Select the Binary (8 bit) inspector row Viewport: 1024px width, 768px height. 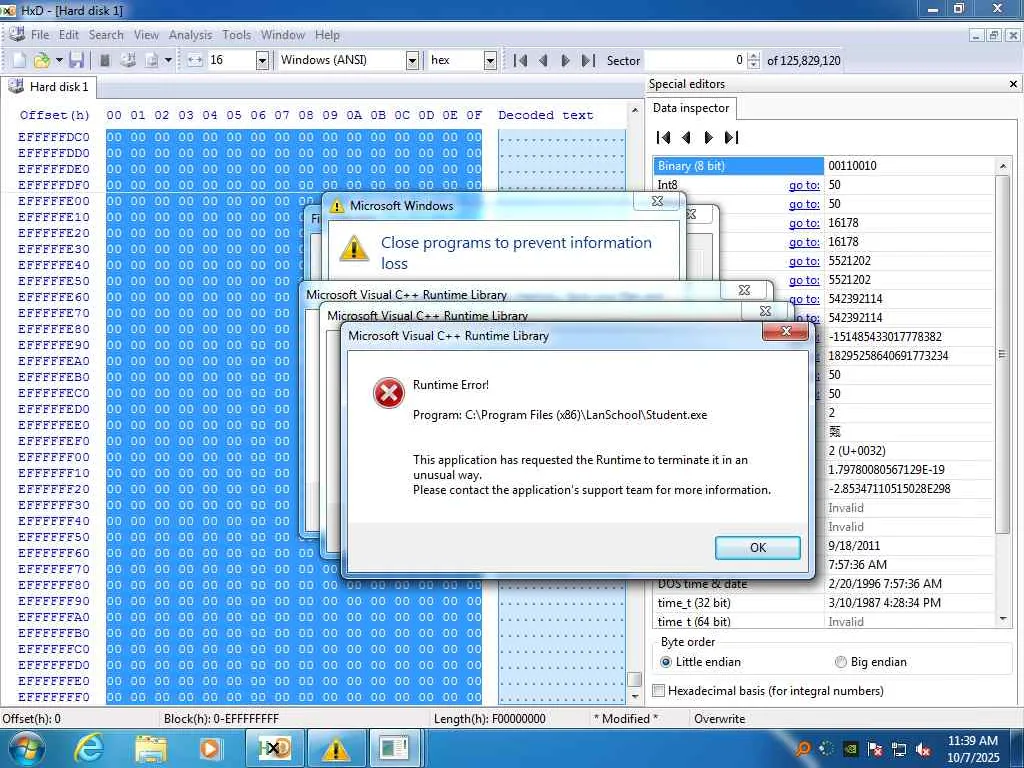click(x=738, y=166)
